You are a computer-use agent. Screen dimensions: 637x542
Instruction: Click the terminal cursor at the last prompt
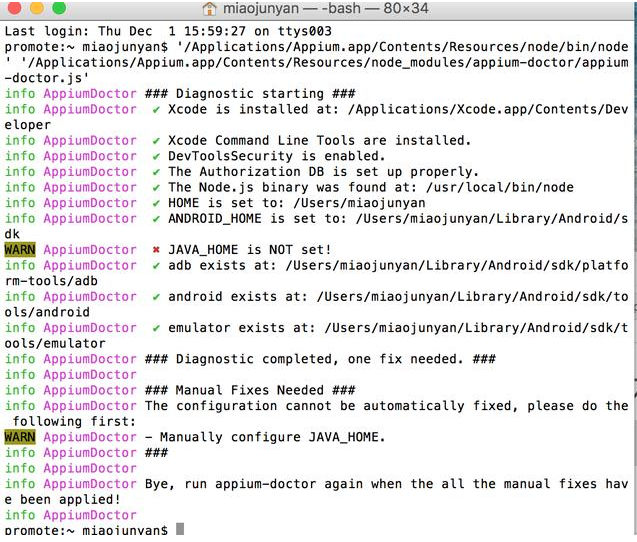(180, 530)
